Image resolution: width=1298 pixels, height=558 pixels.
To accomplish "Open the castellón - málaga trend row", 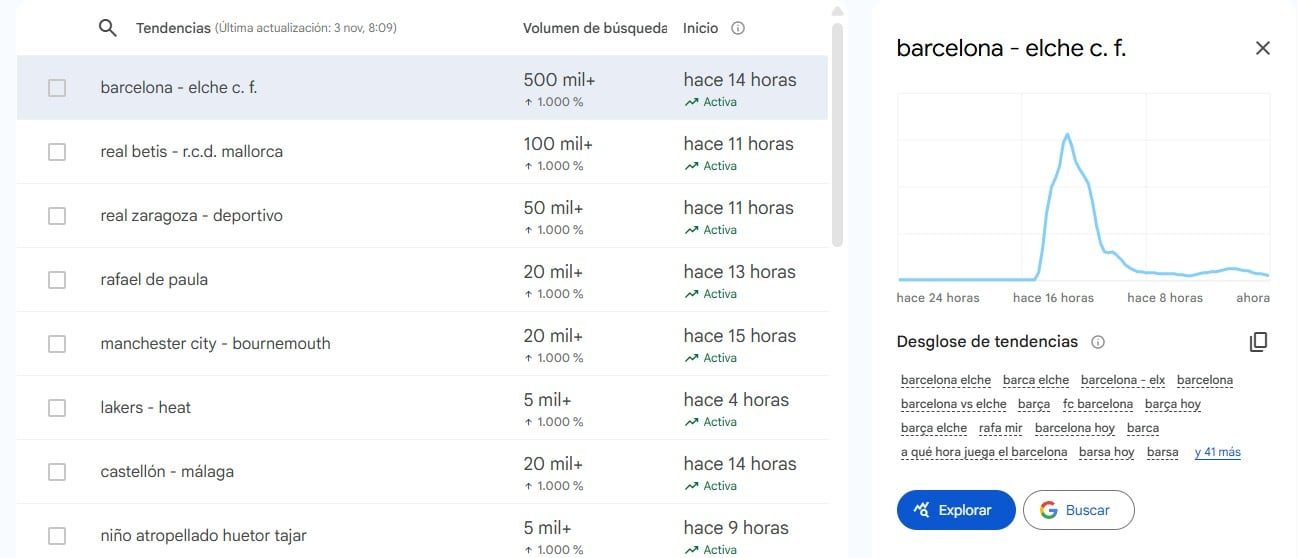I will [167, 471].
